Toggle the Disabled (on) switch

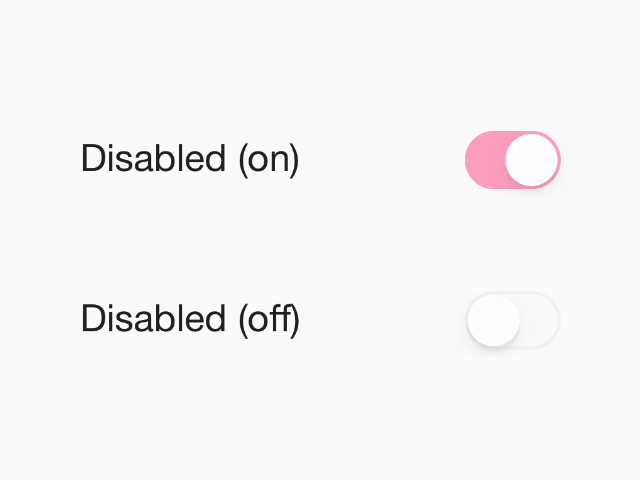tap(512, 160)
